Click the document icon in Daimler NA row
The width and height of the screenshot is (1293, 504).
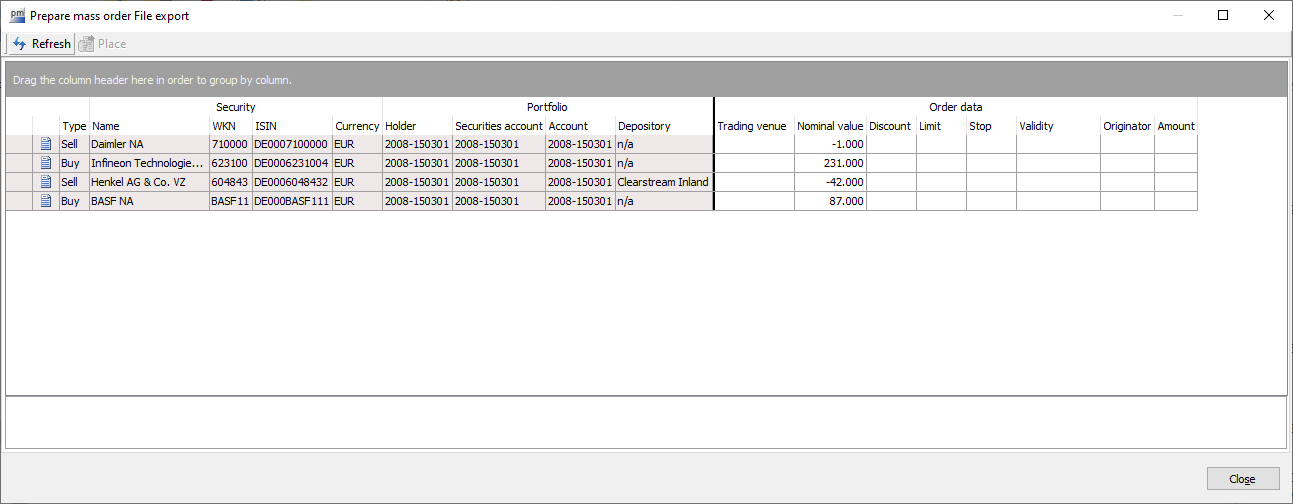46,144
